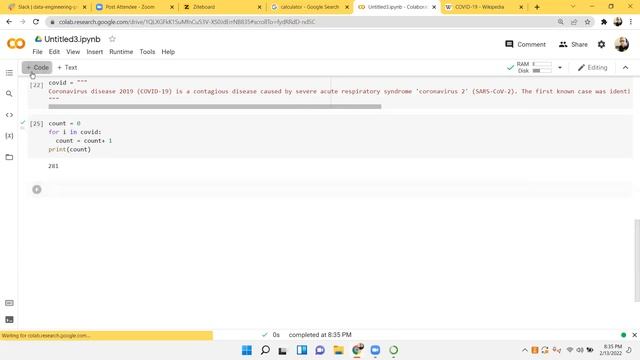
Task: Open the View menu
Action: tap(73, 52)
